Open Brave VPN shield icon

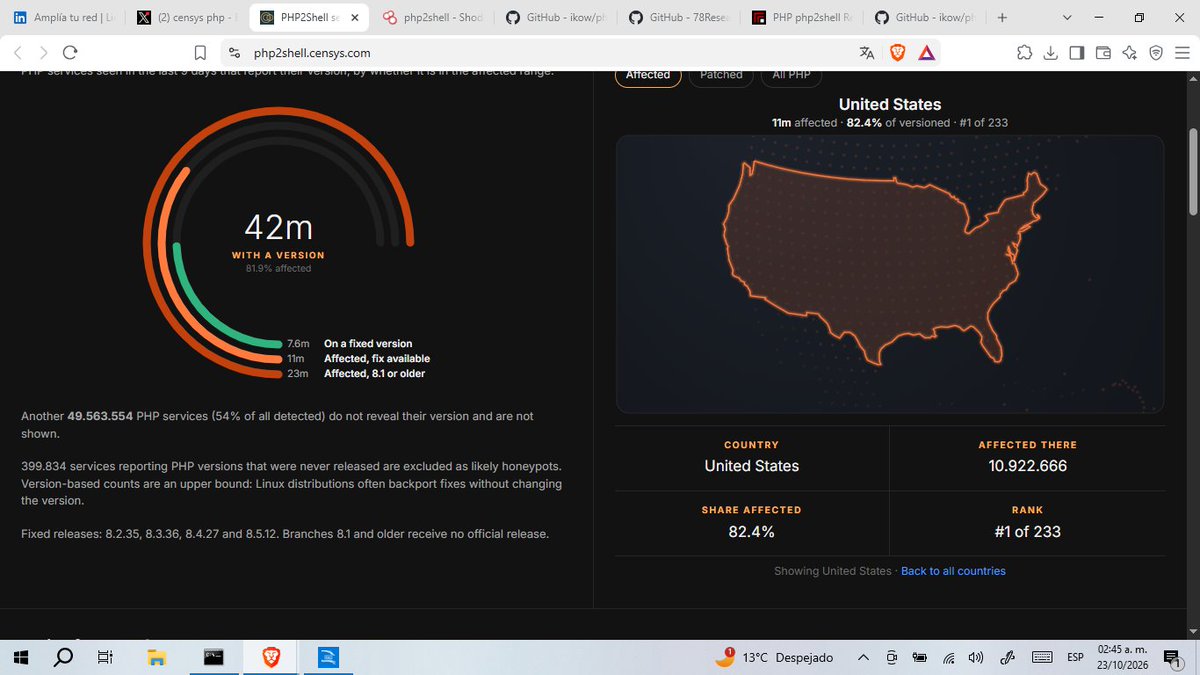(x=1156, y=53)
